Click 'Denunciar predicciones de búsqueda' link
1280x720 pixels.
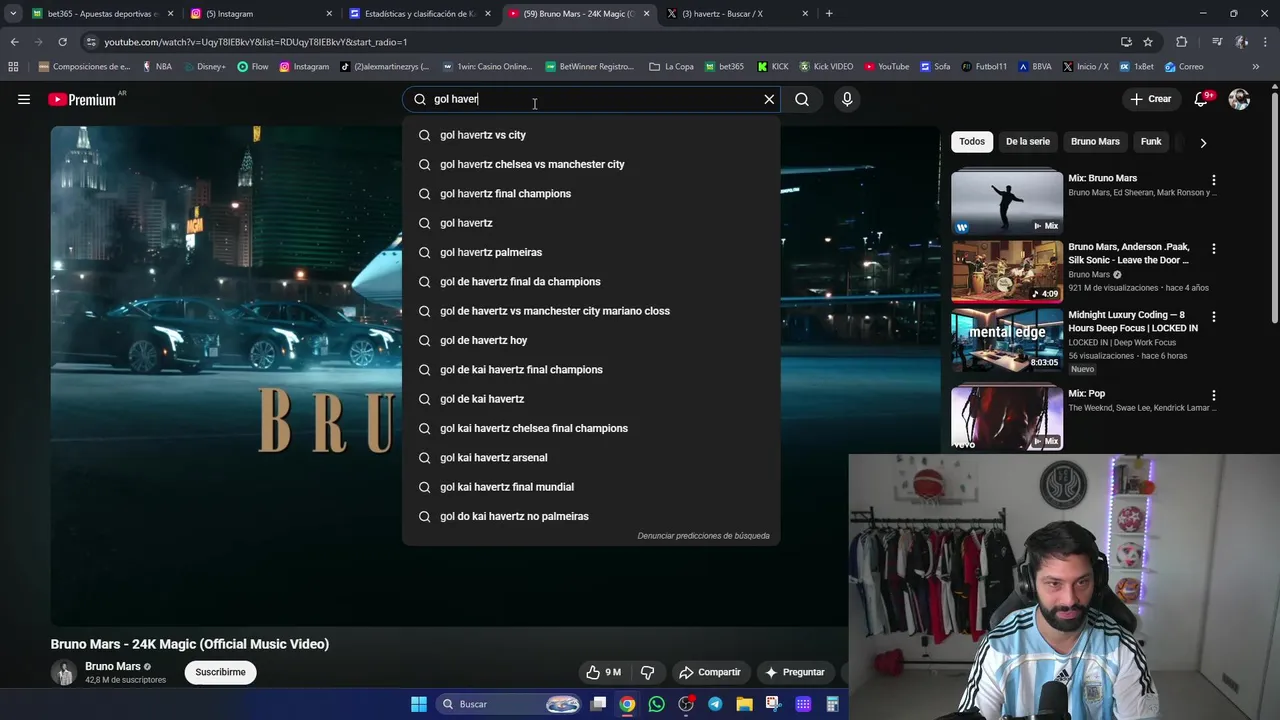click(703, 536)
